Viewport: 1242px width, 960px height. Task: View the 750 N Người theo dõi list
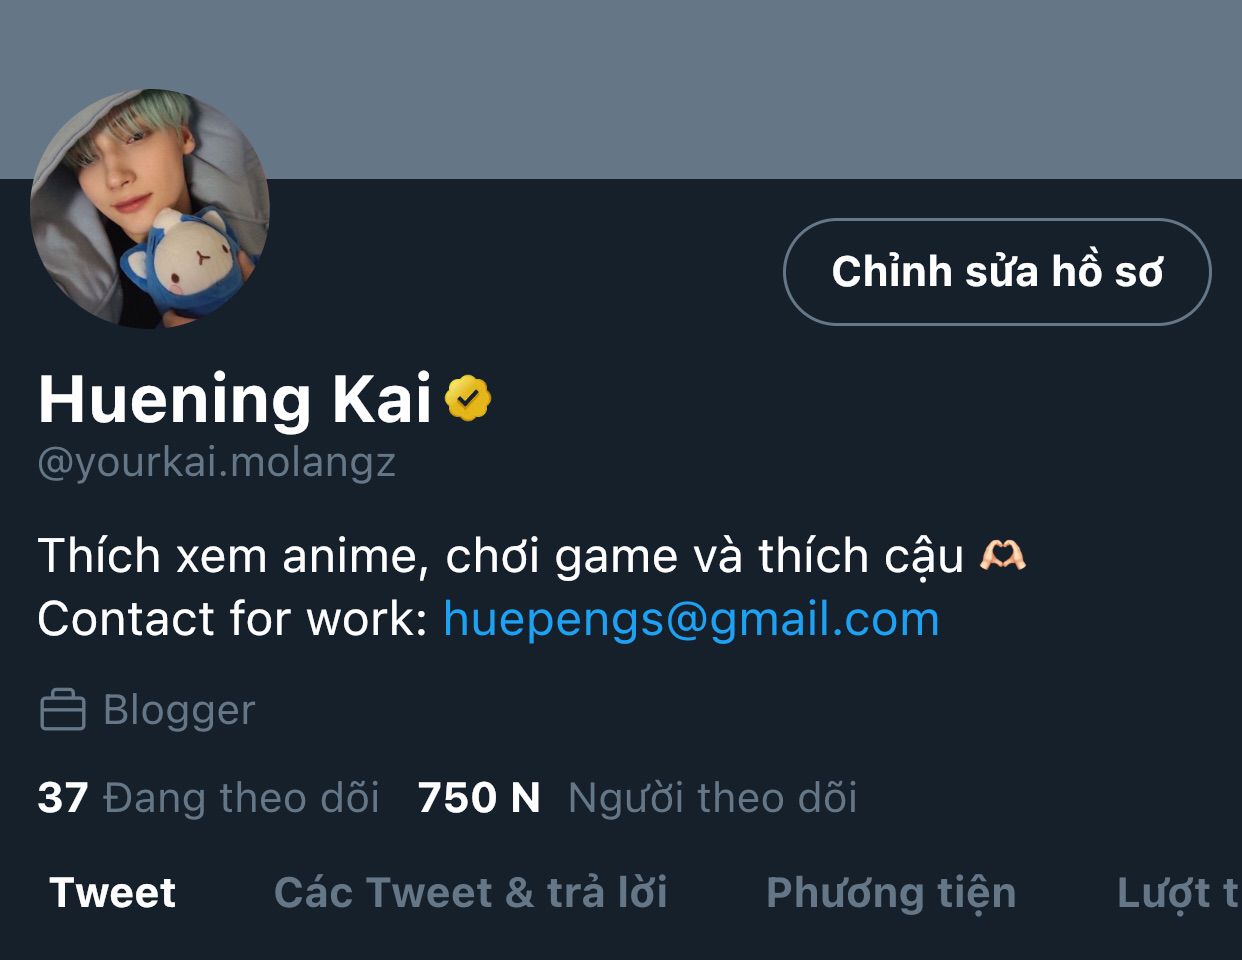[637, 798]
